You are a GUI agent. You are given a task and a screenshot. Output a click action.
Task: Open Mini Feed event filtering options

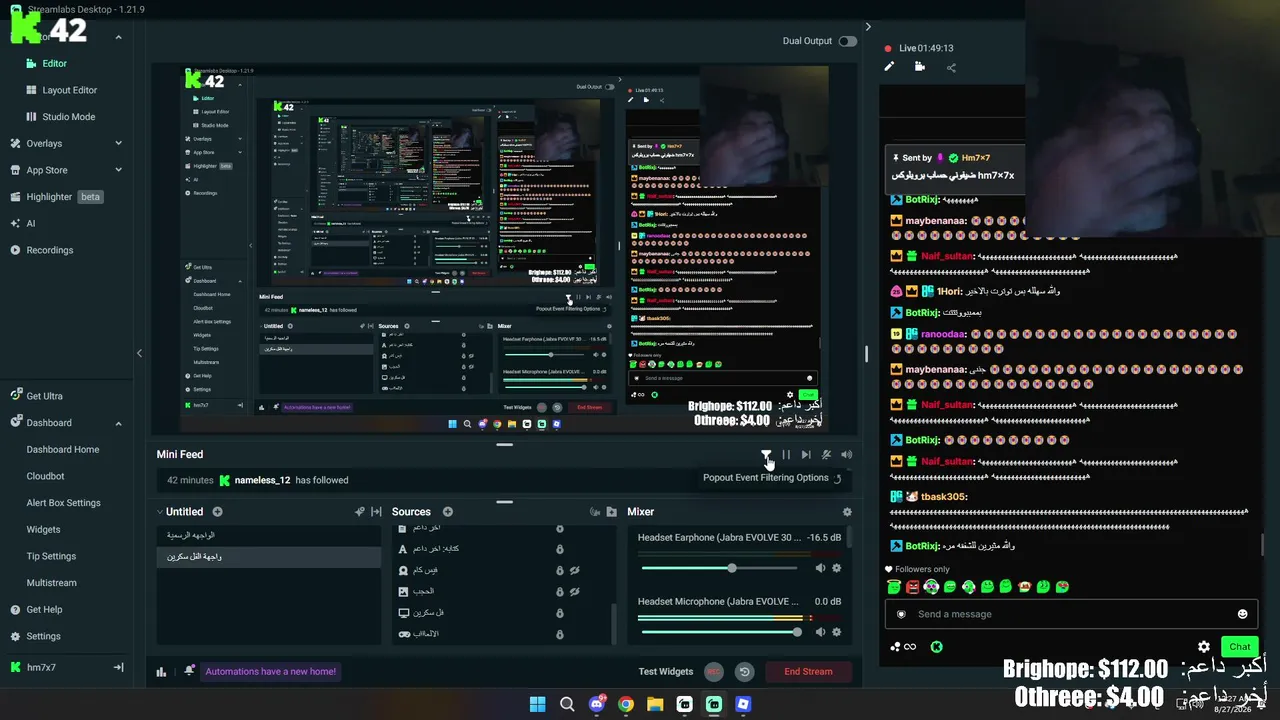tap(766, 454)
